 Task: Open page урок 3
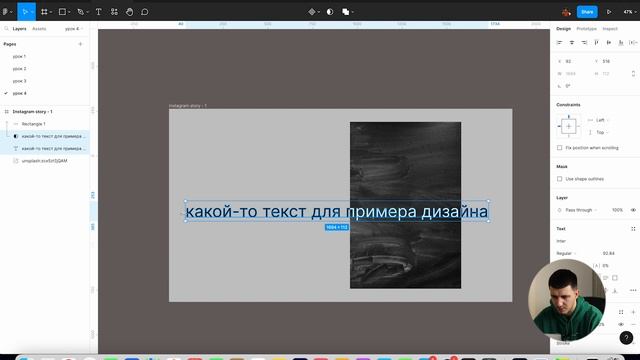pyautogui.click(x=19, y=81)
